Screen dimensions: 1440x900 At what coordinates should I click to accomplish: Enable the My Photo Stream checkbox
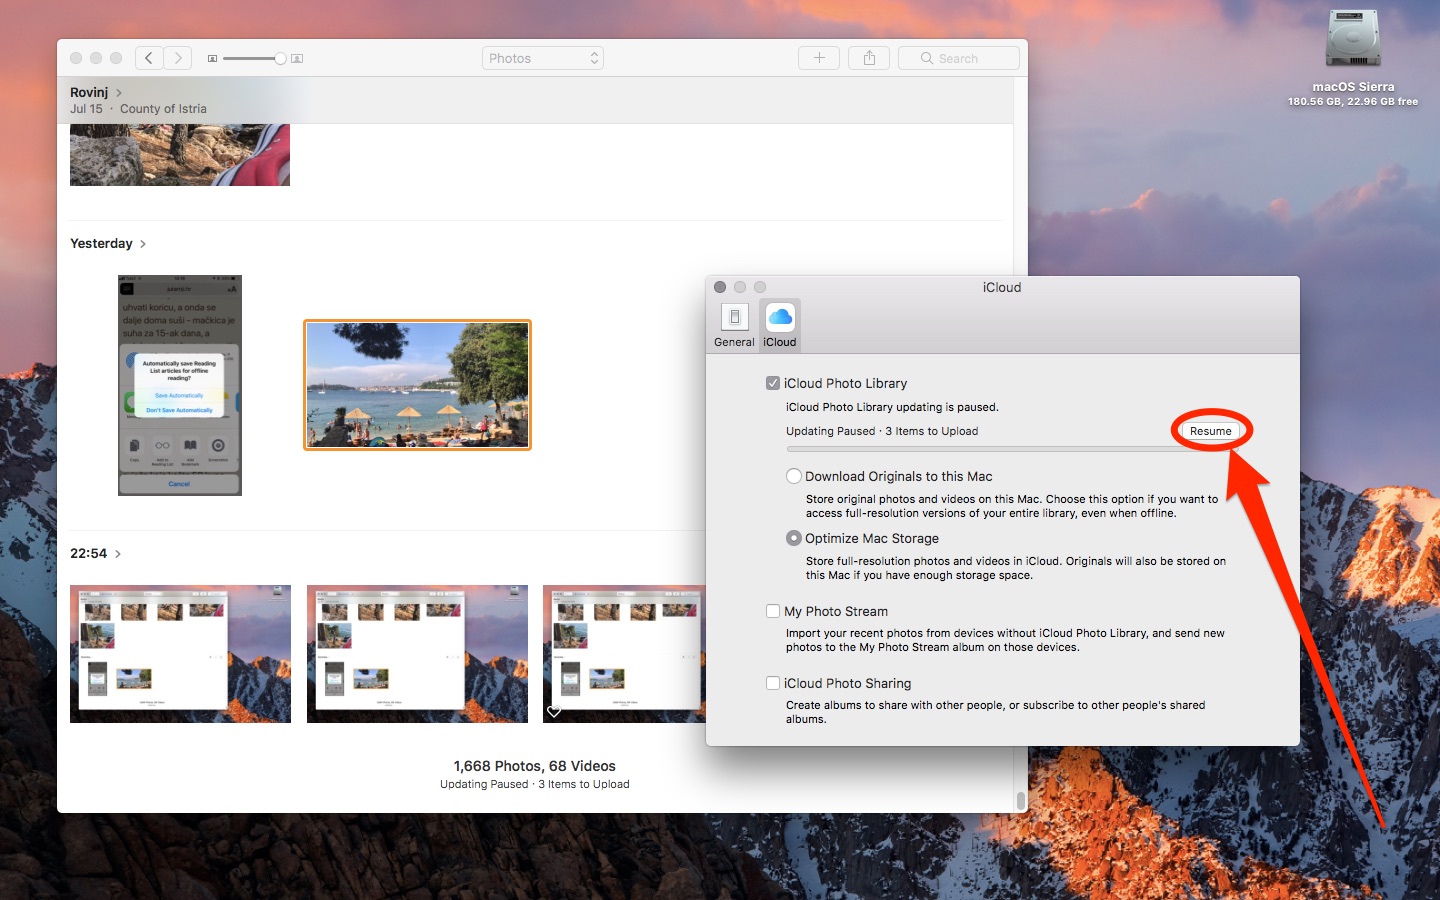coord(773,611)
